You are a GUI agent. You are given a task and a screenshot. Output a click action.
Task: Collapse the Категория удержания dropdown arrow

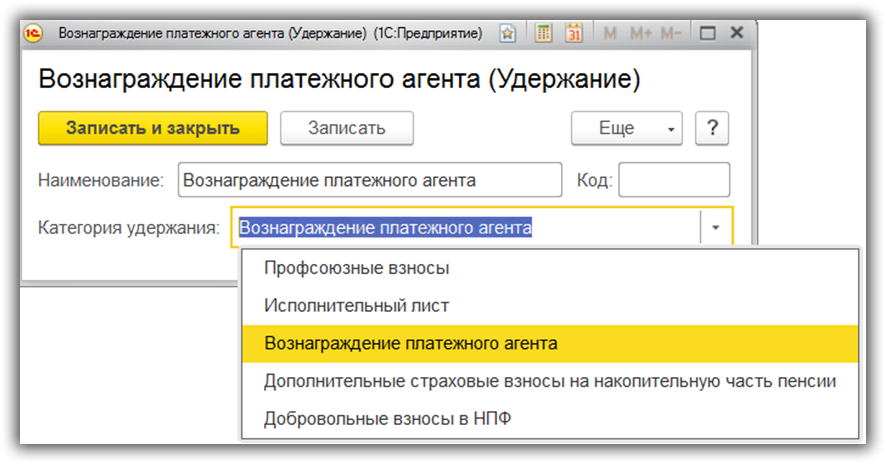click(x=716, y=228)
